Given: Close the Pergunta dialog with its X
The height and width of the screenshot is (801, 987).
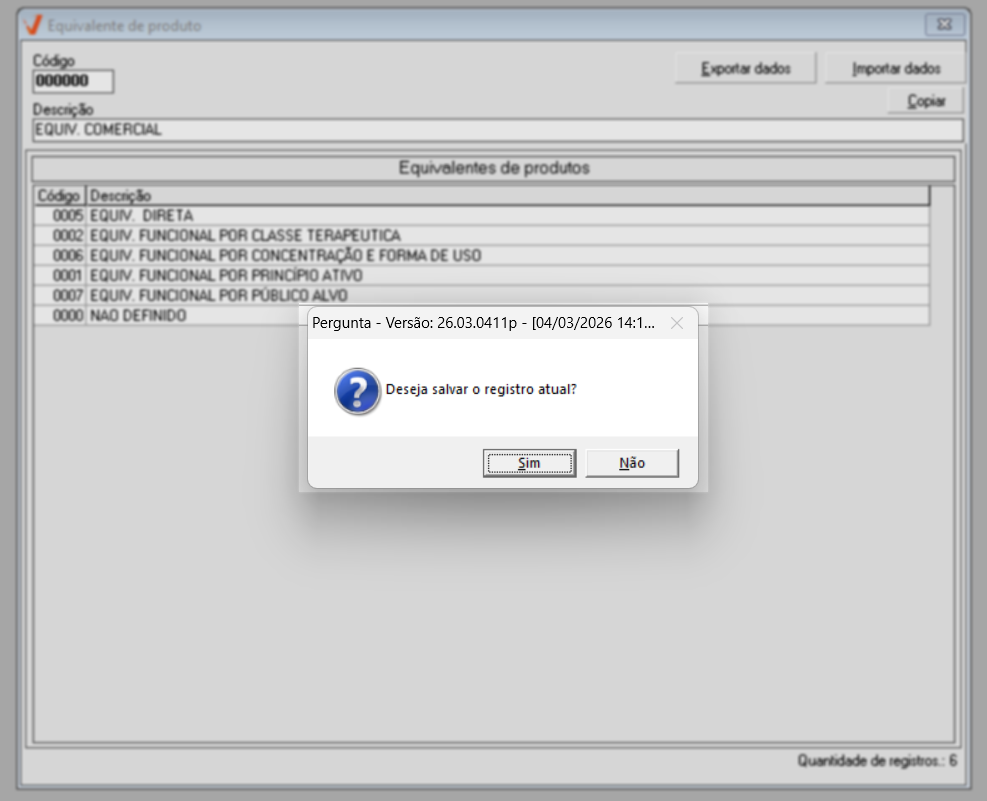Looking at the screenshot, I should (x=677, y=323).
